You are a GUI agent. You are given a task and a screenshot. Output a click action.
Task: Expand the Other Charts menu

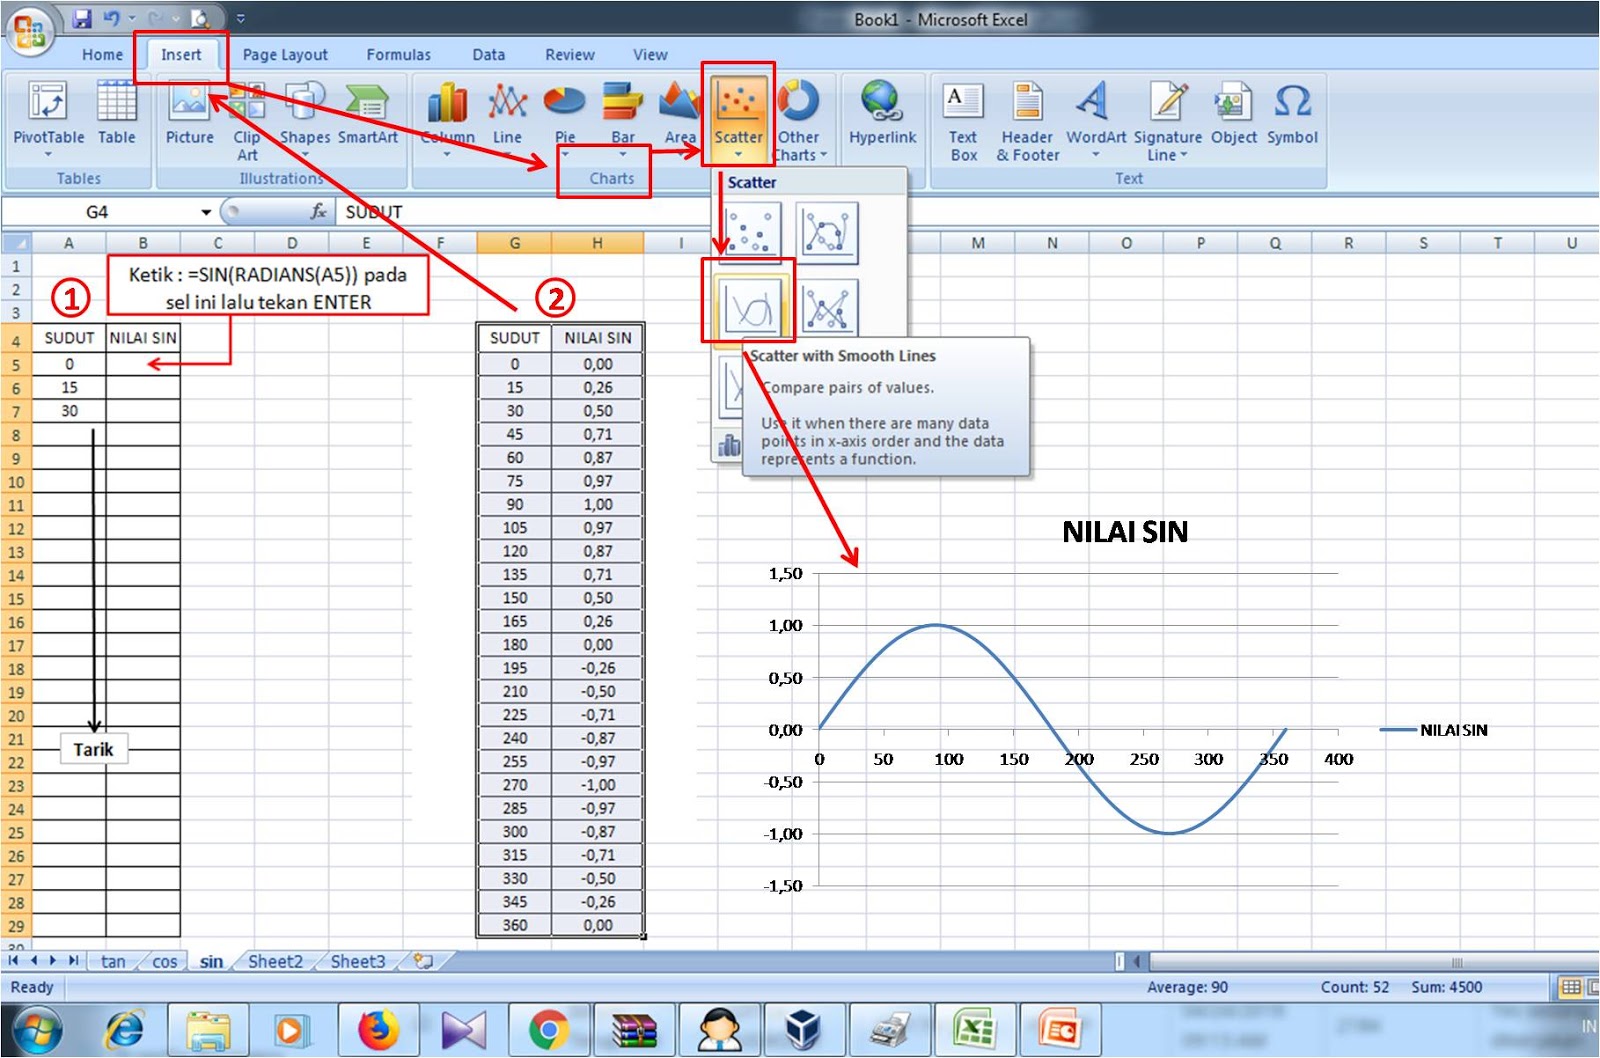pyautogui.click(x=799, y=120)
